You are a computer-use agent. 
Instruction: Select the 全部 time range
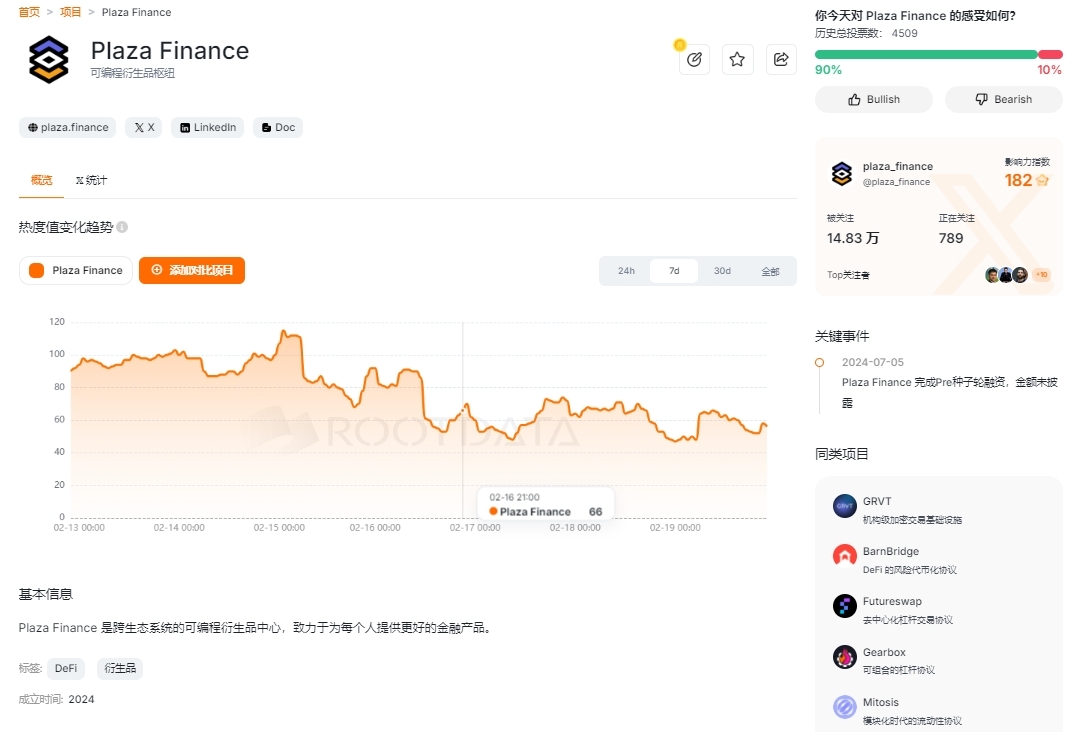click(x=770, y=271)
